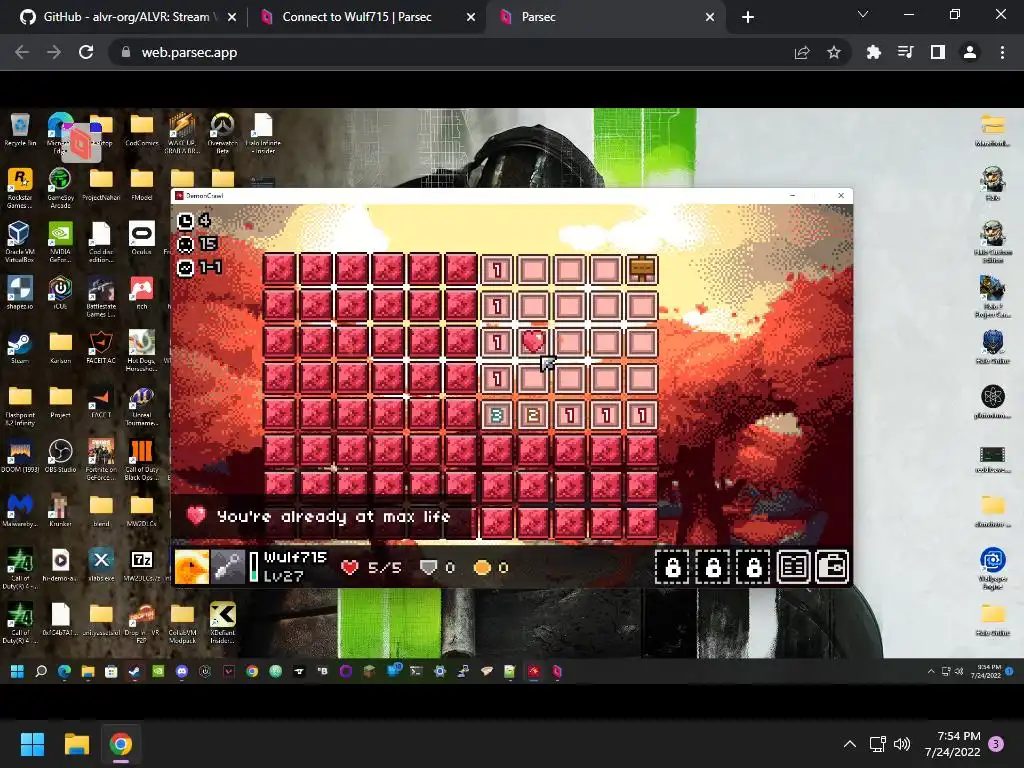Close the GitHub ALVR browser tab
The image size is (1024, 768).
232,17
